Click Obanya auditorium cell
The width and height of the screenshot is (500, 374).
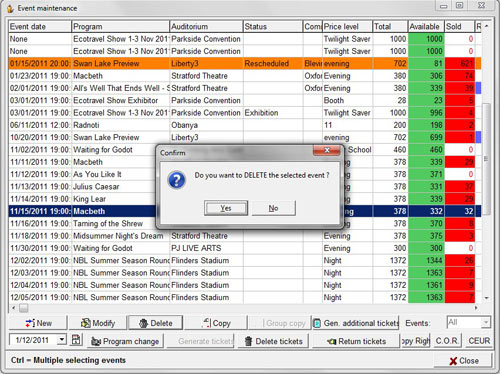click(x=206, y=125)
